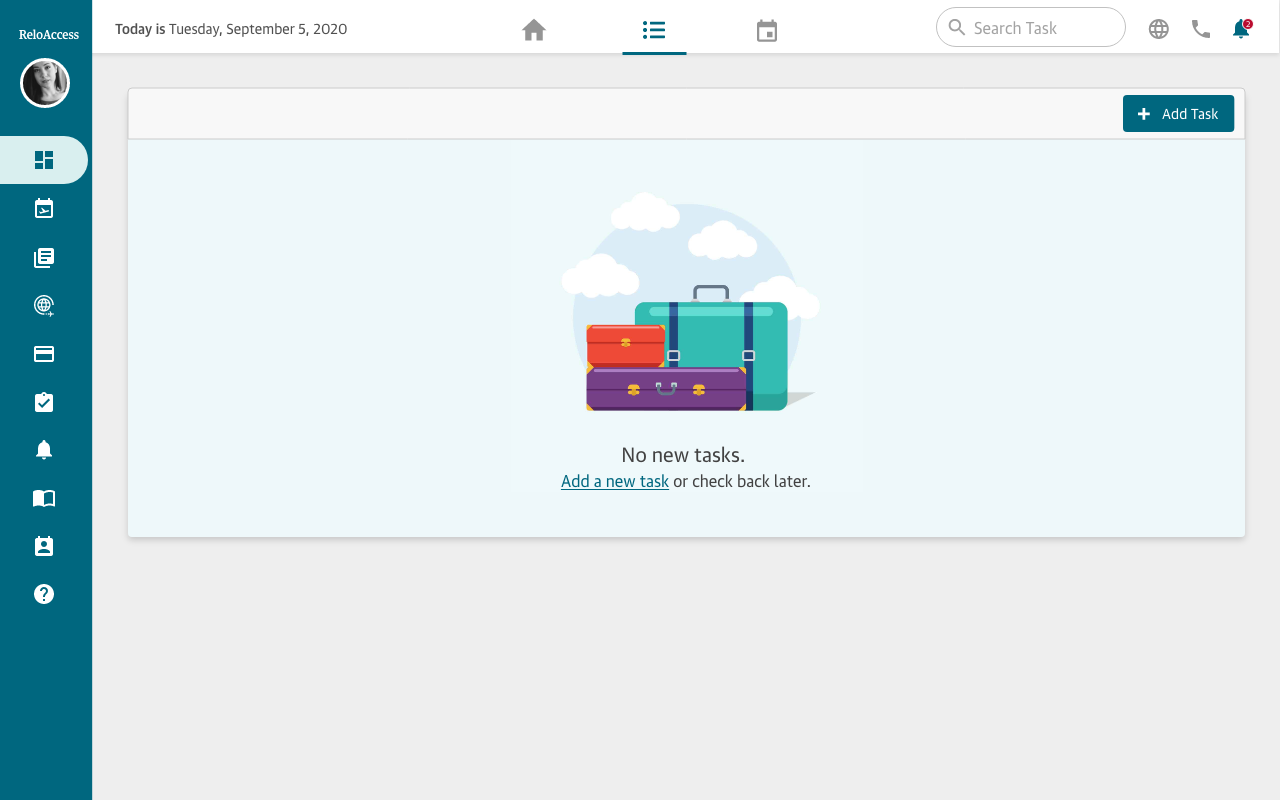Go to the Home tab

coord(534,30)
